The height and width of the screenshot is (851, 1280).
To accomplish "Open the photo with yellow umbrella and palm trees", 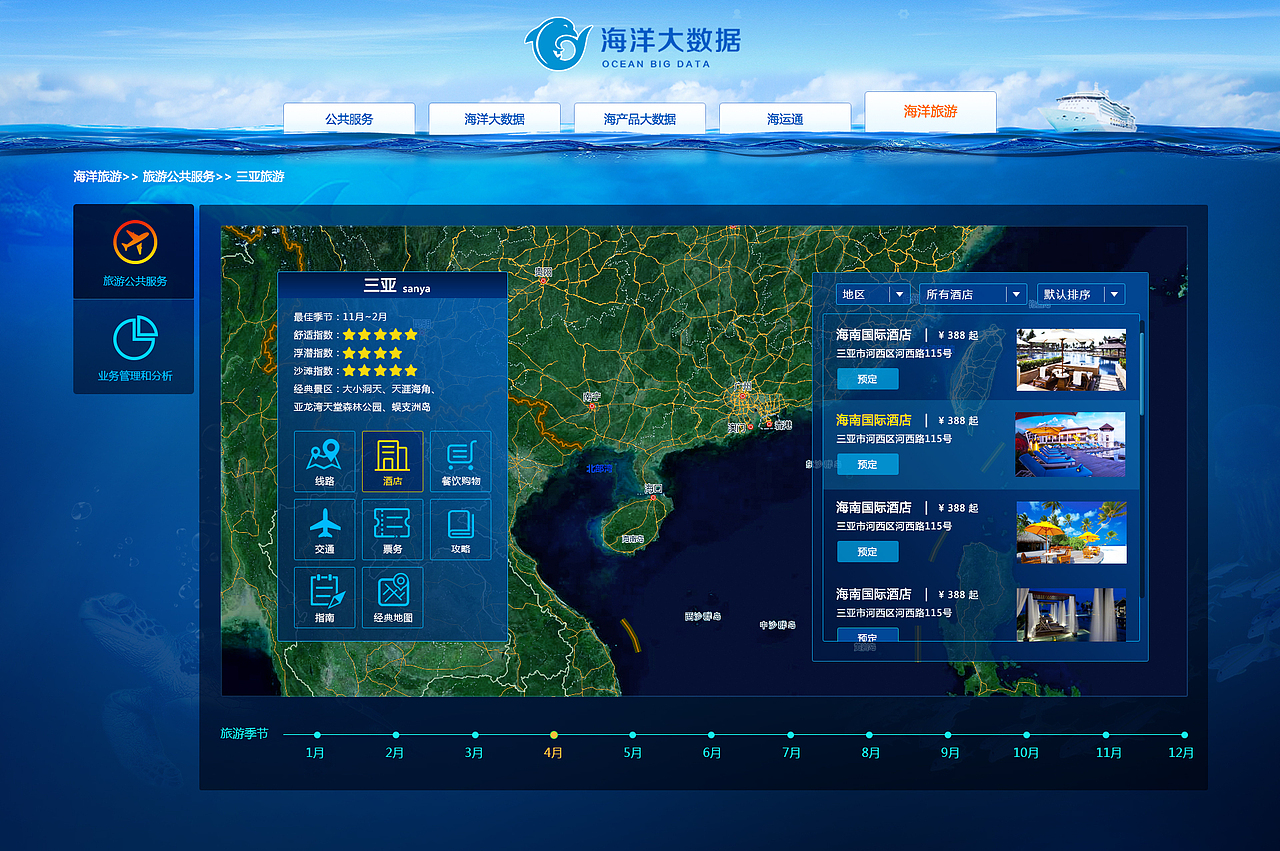I will (1071, 533).
